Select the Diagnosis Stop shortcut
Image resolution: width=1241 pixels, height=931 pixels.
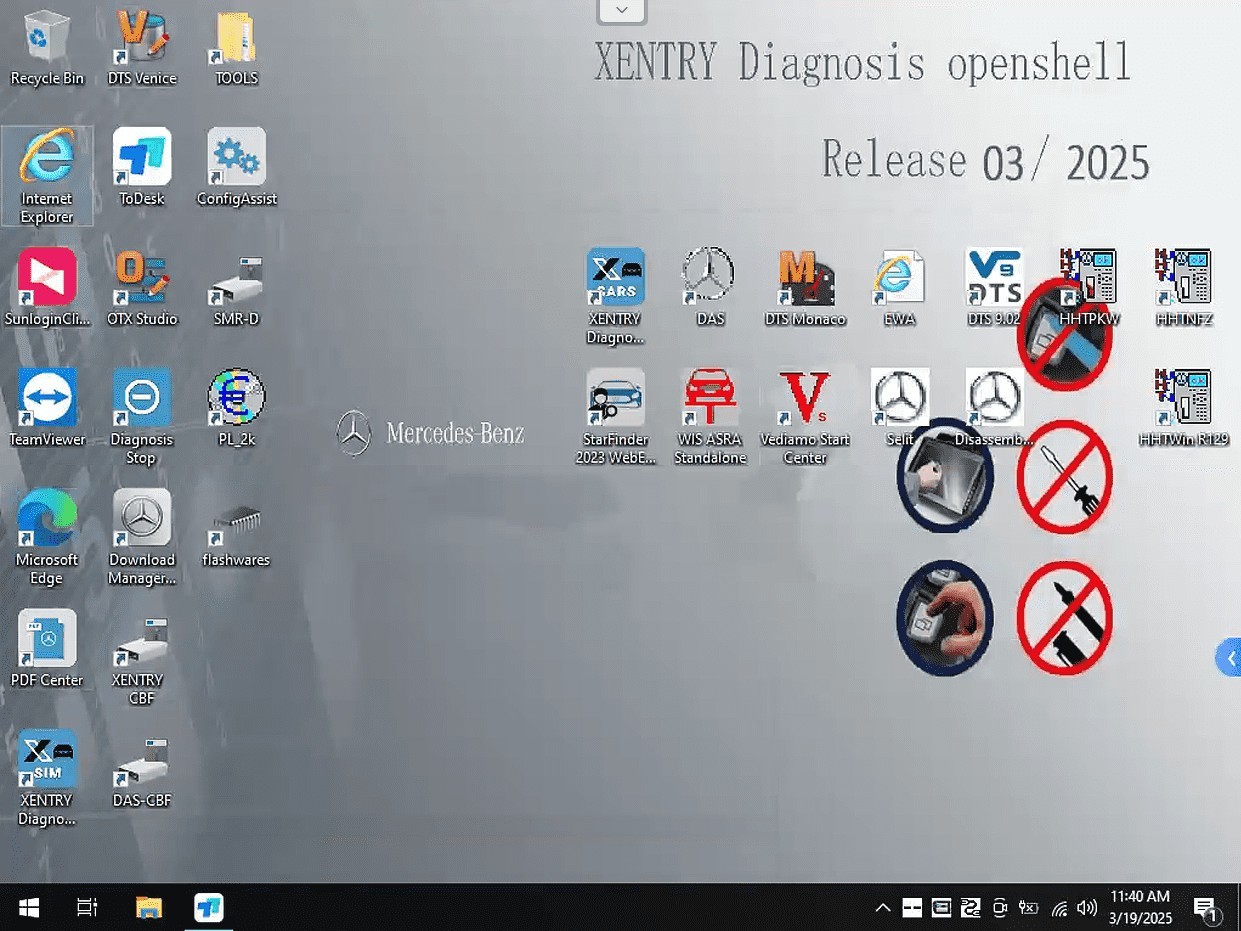142,417
